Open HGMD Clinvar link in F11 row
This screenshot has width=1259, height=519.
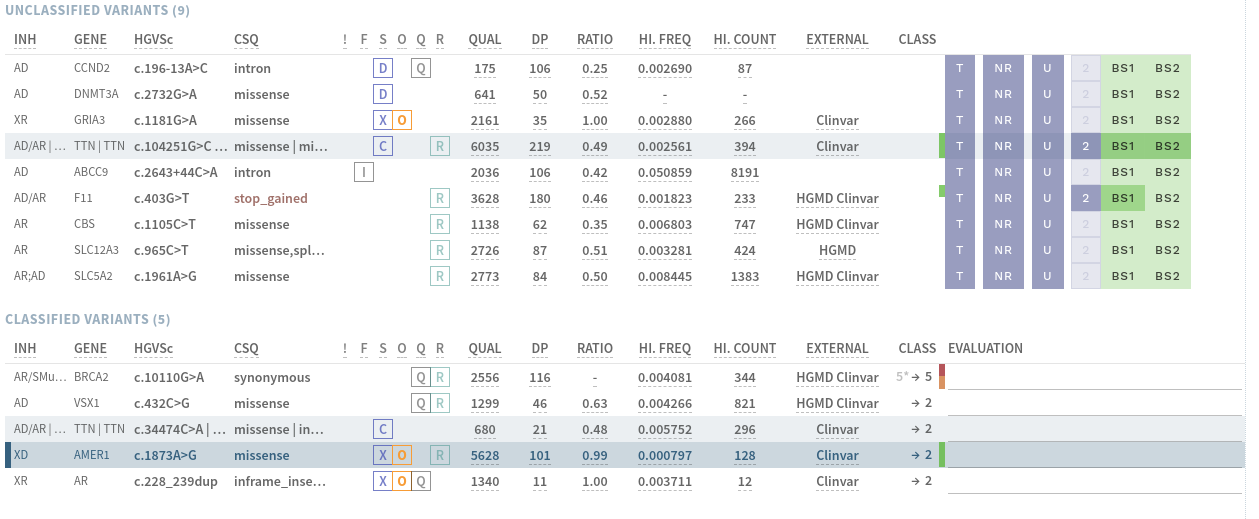837,198
